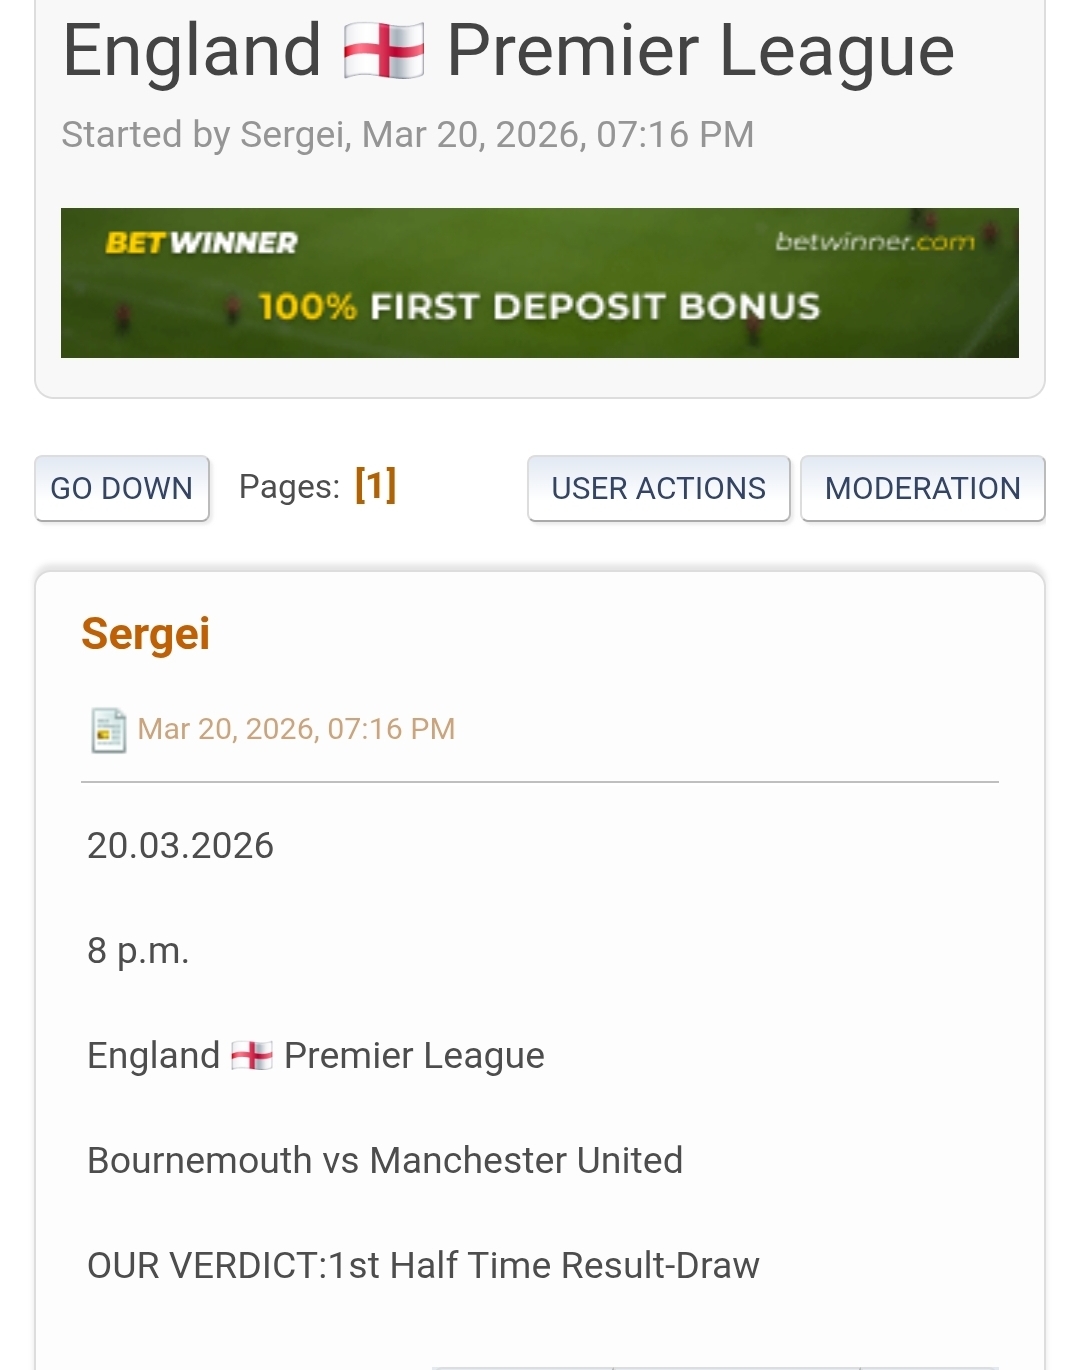The width and height of the screenshot is (1080, 1370).
Task: Click the post document icon beside the timestamp
Action: [x=108, y=730]
